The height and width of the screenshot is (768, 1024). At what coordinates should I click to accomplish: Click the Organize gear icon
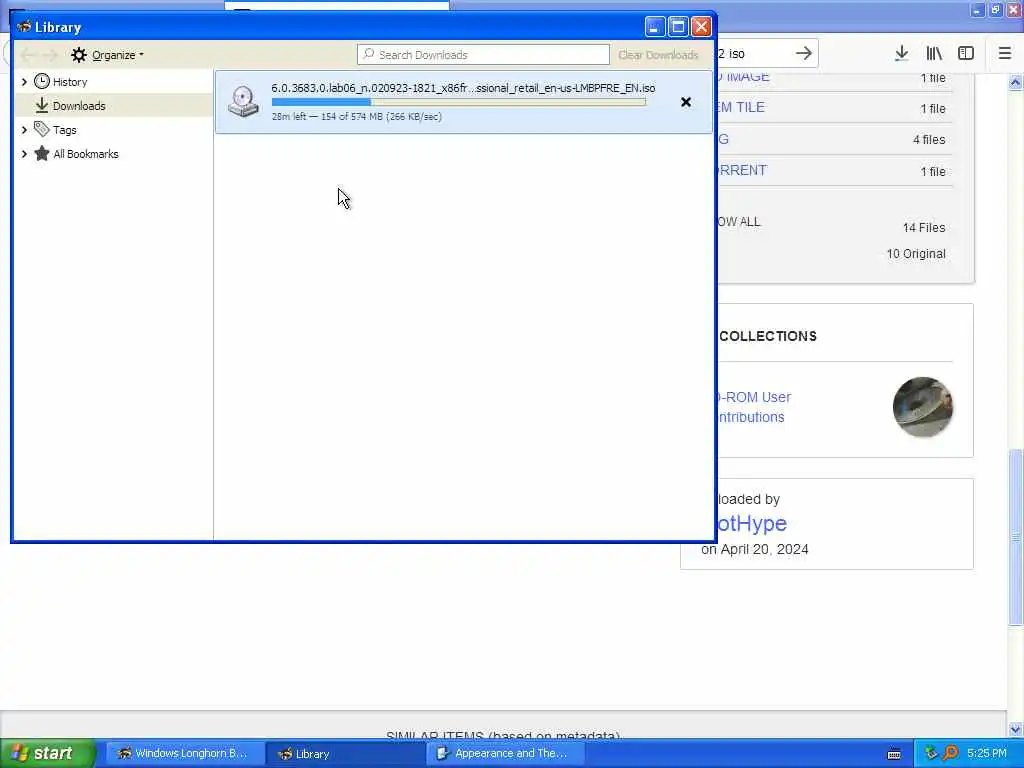(79, 55)
